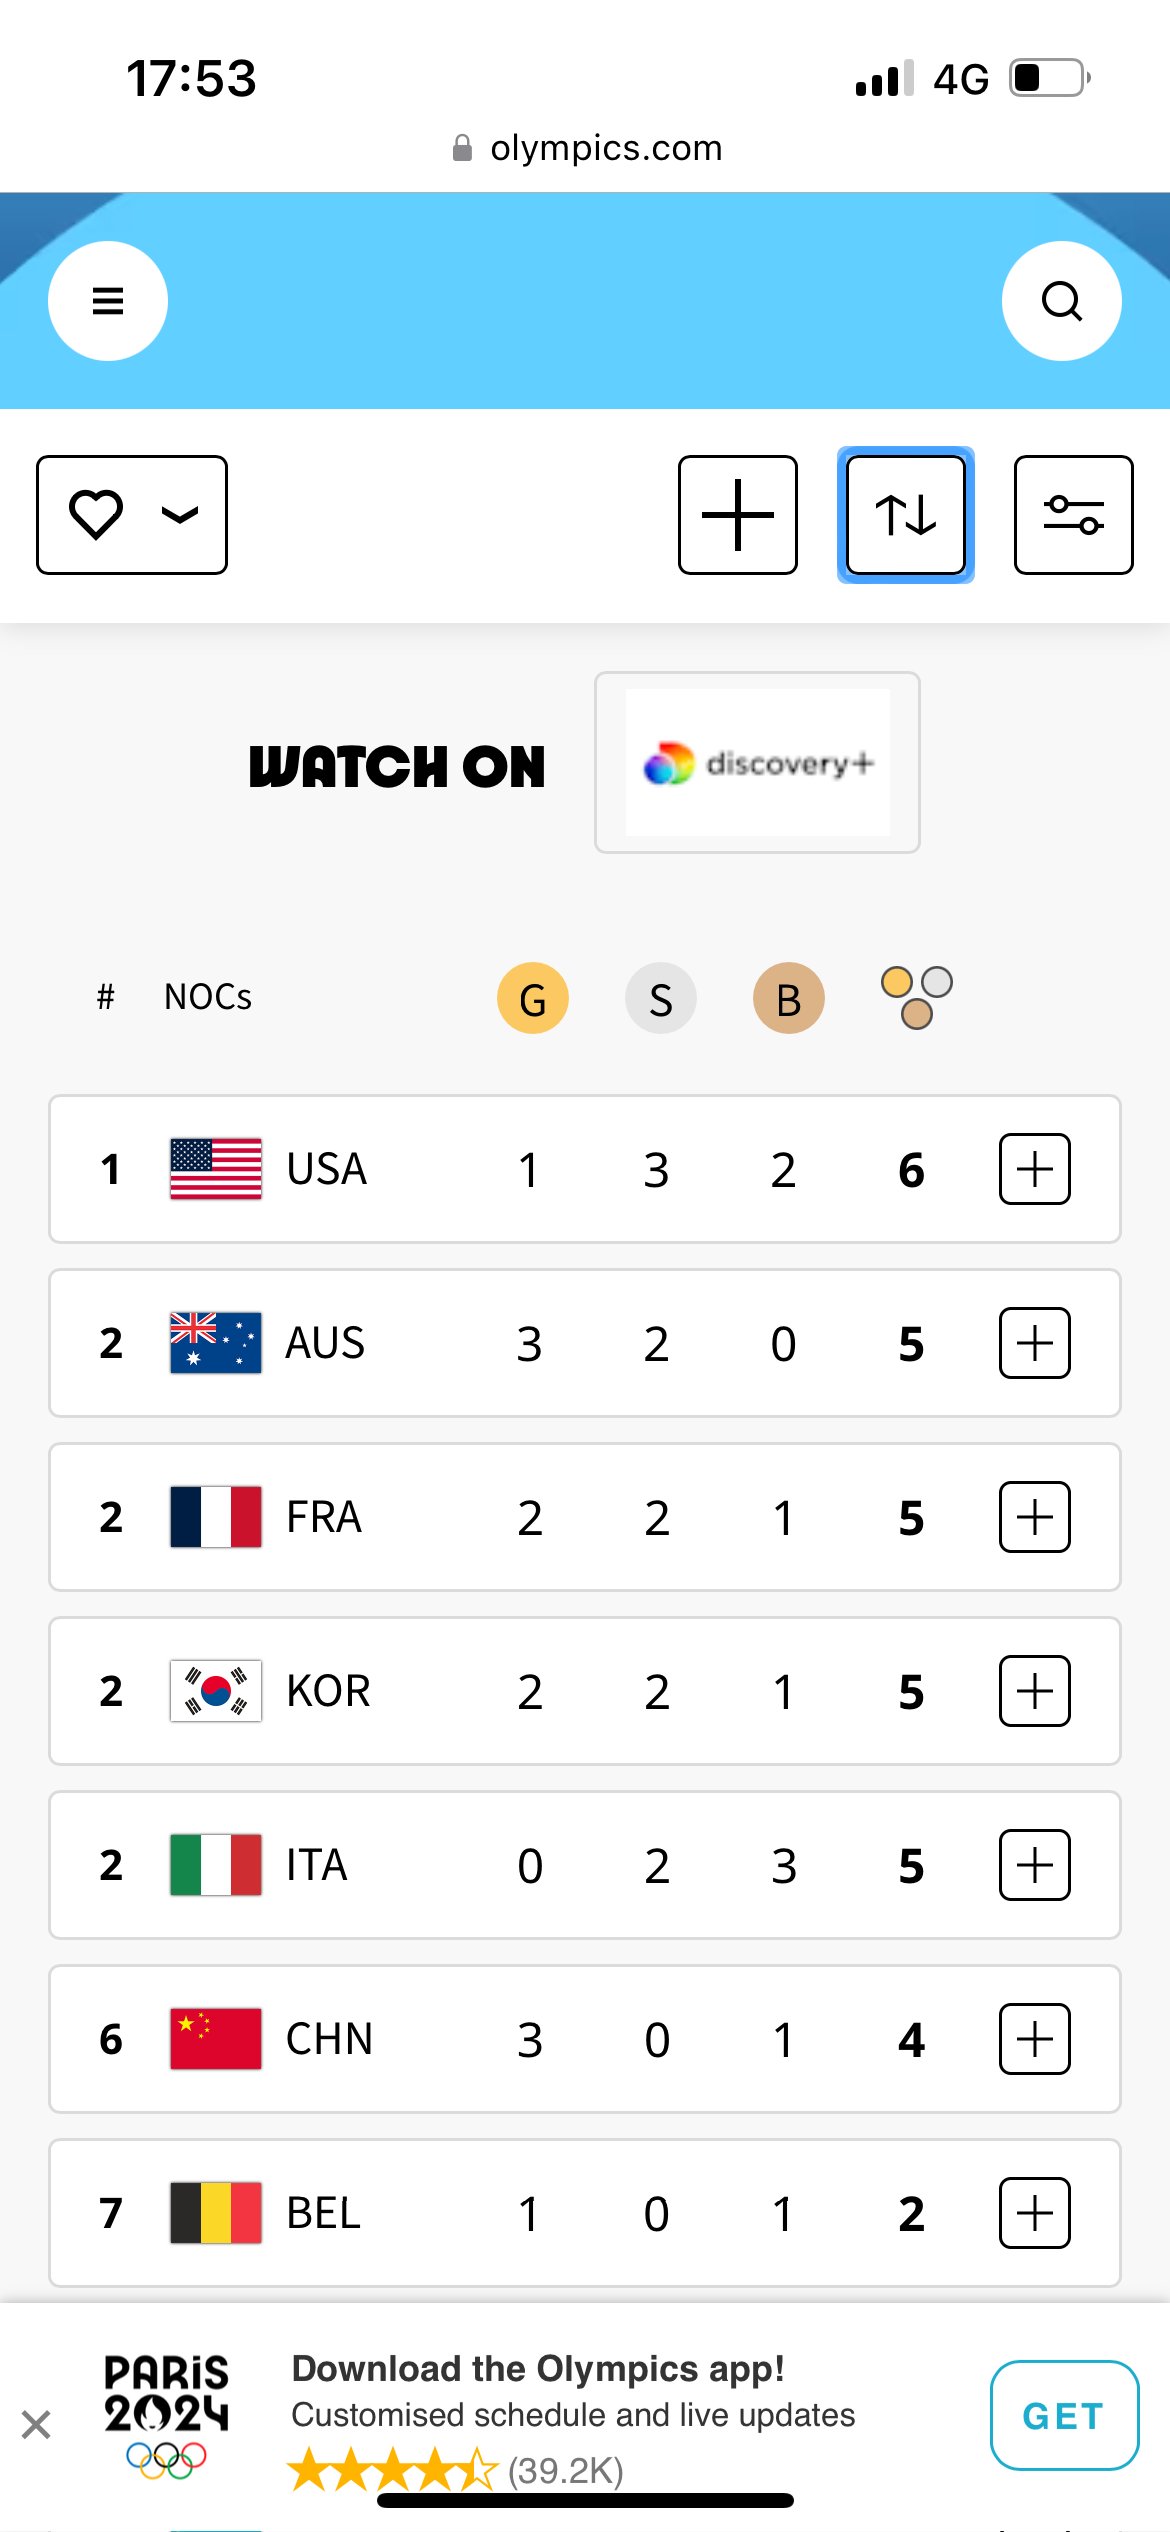
Task: Open CHN row plus expander
Action: coord(1034,2039)
